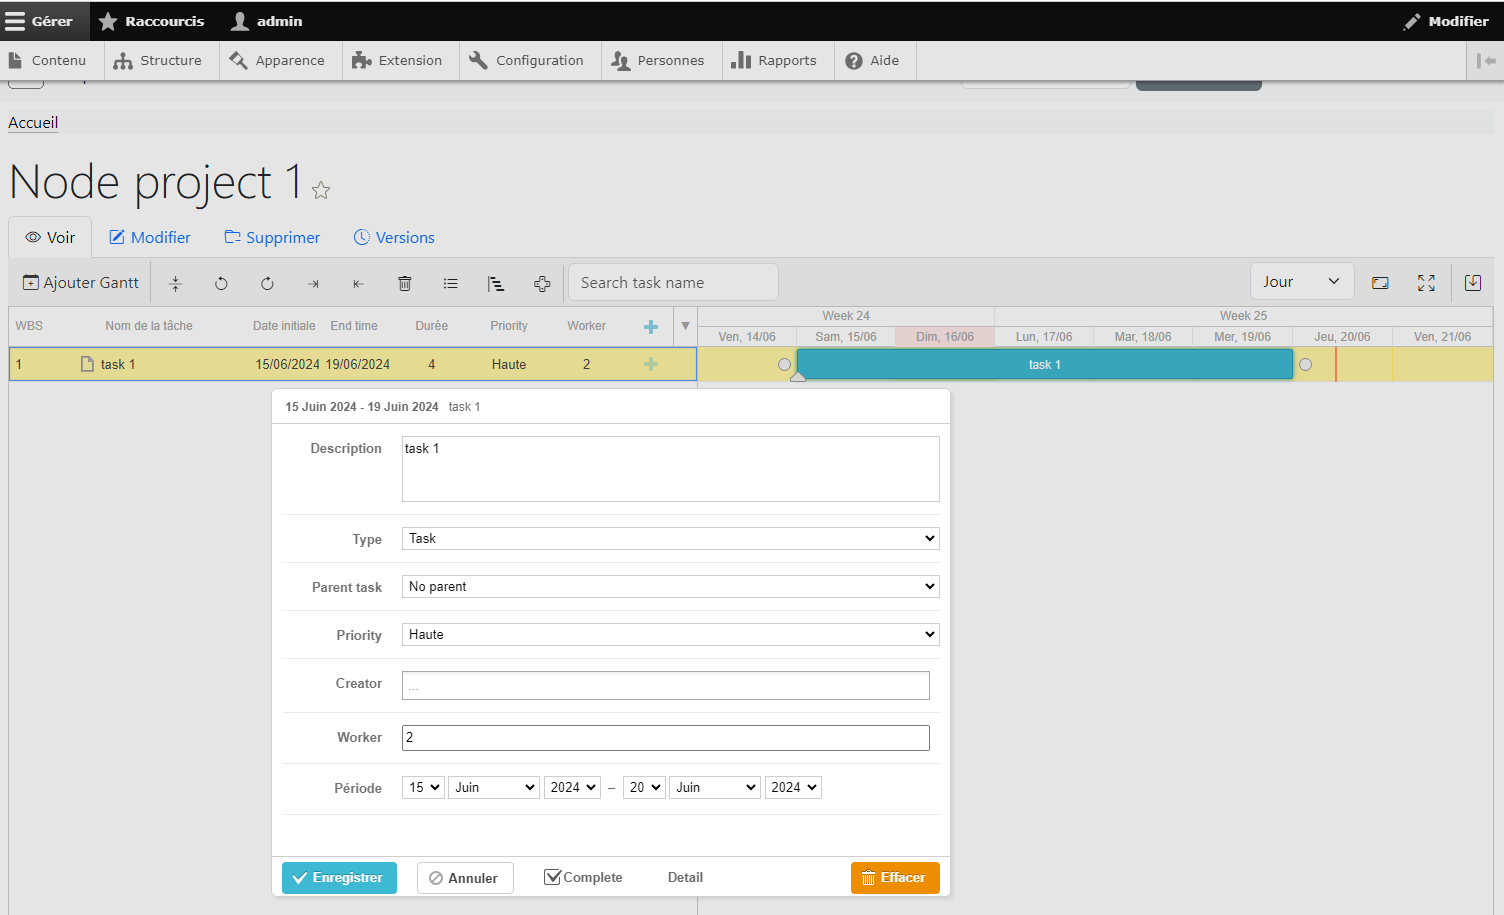Open the Jour zoom level dropdown
Viewport: 1504px width, 915px height.
click(1301, 281)
